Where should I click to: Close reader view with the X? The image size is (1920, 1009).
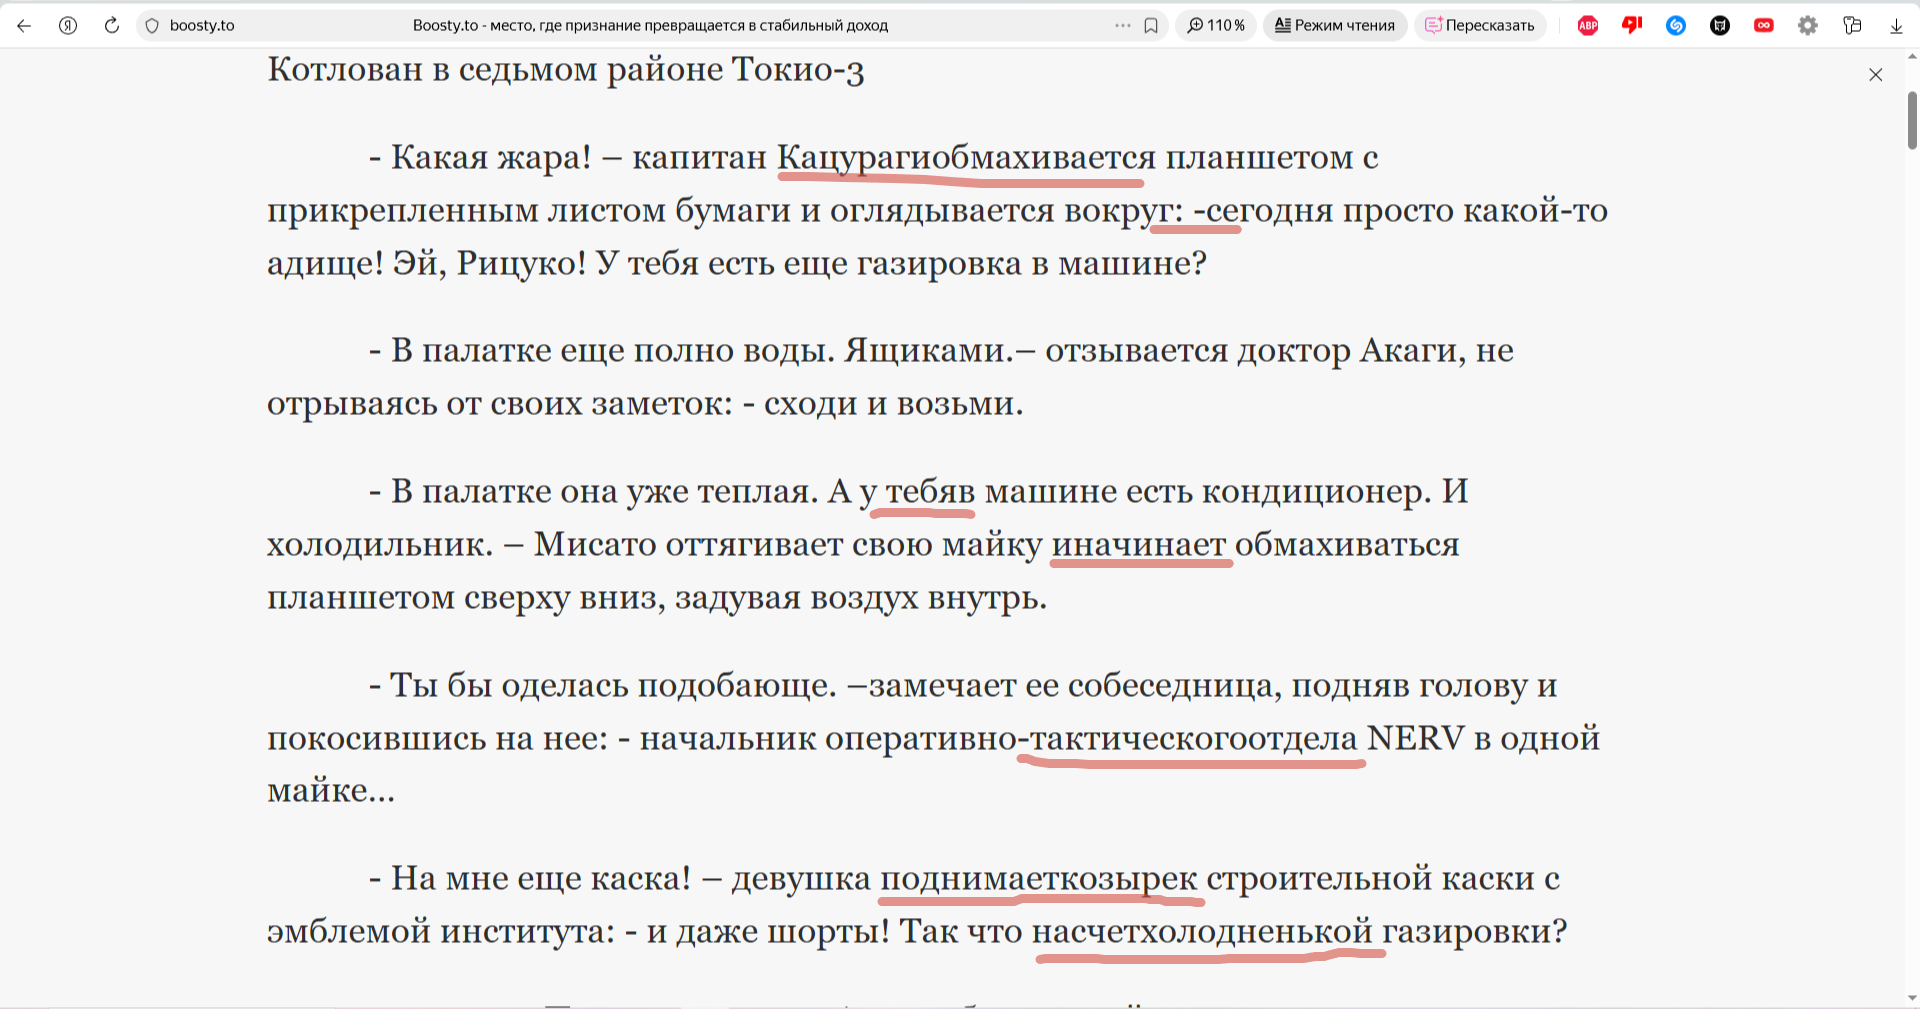pyautogui.click(x=1876, y=75)
